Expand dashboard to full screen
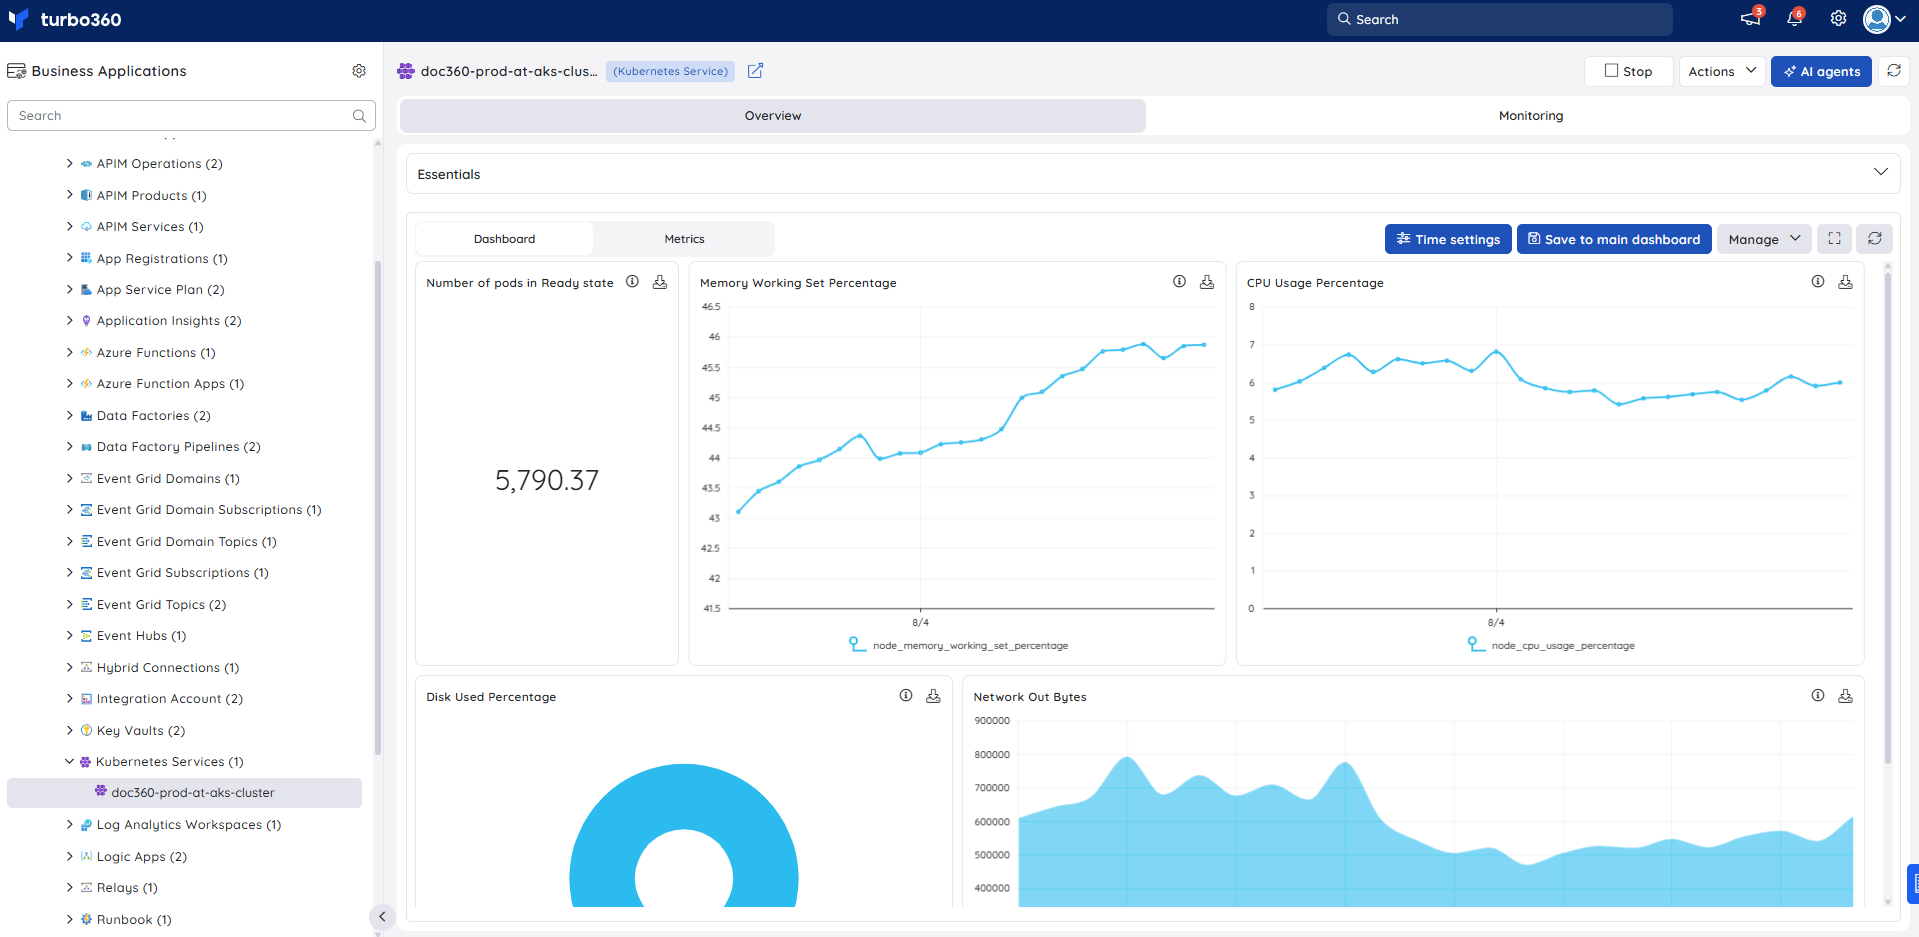Viewport: 1919px width, 937px height. (1834, 239)
